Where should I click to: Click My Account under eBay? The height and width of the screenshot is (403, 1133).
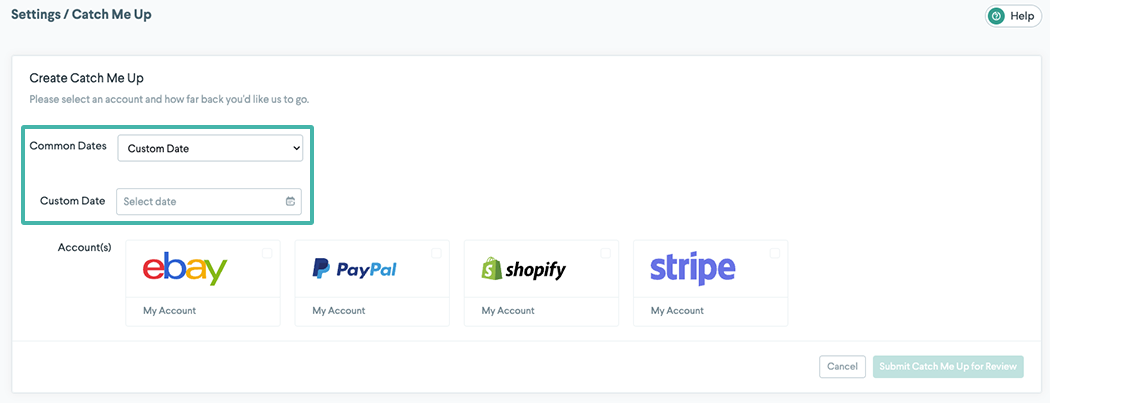click(x=169, y=311)
